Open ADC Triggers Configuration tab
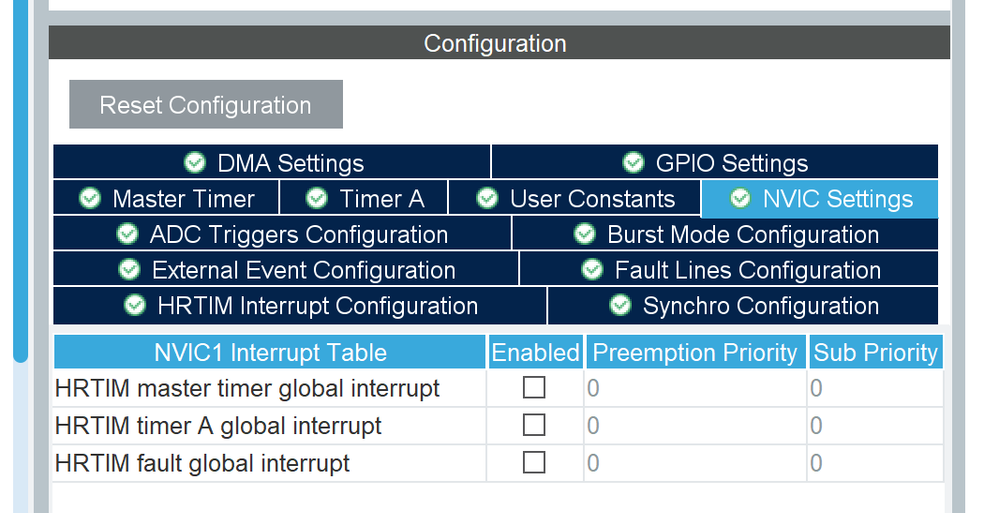This screenshot has width=999, height=513. [x=282, y=234]
